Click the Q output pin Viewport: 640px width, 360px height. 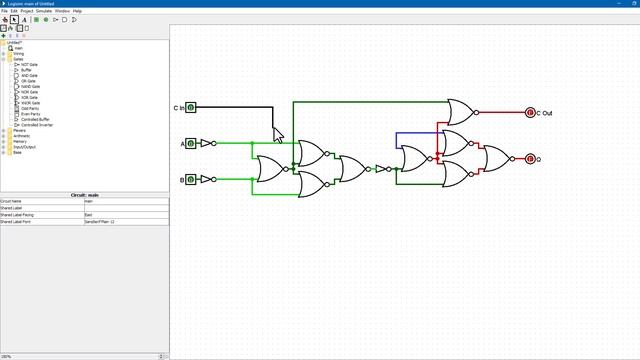(530, 159)
